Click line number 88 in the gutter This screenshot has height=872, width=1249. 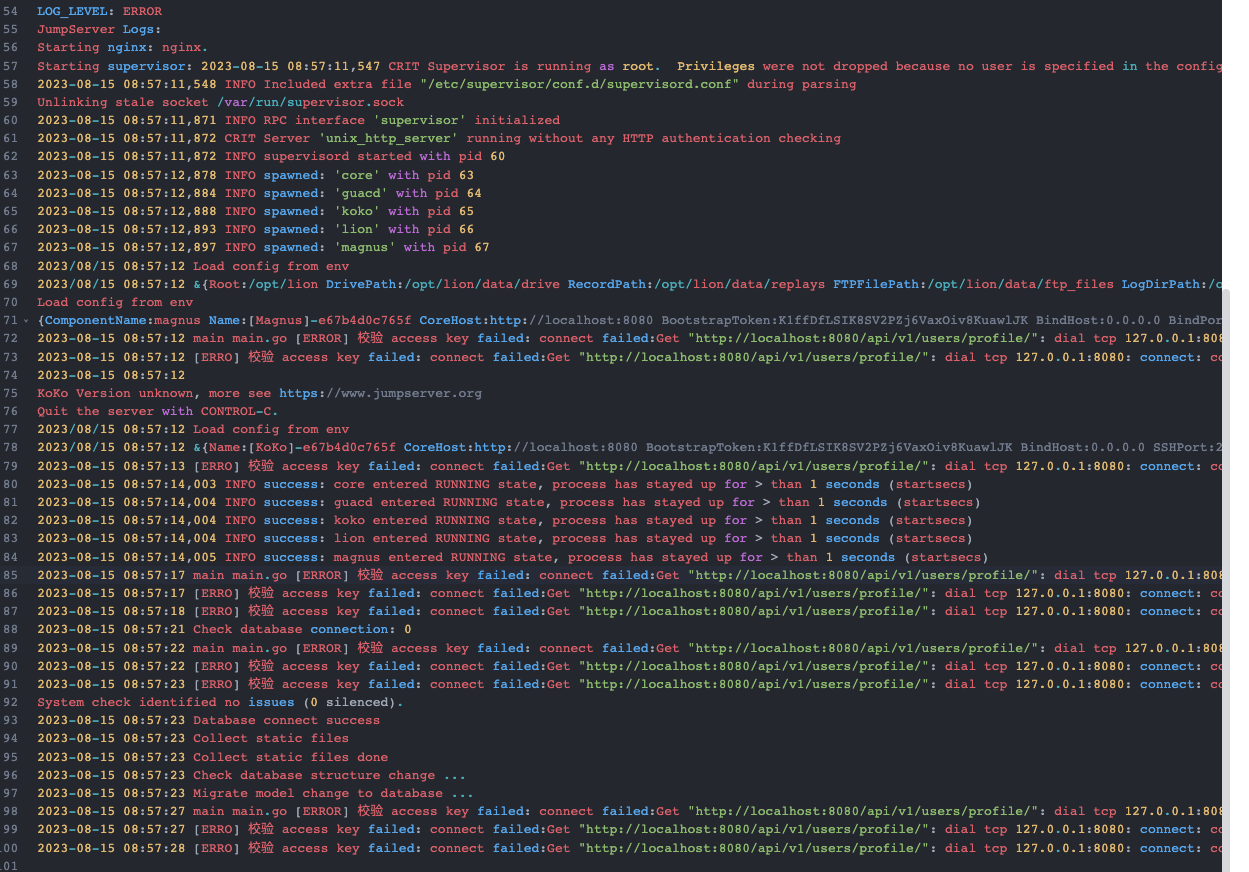tap(10, 629)
